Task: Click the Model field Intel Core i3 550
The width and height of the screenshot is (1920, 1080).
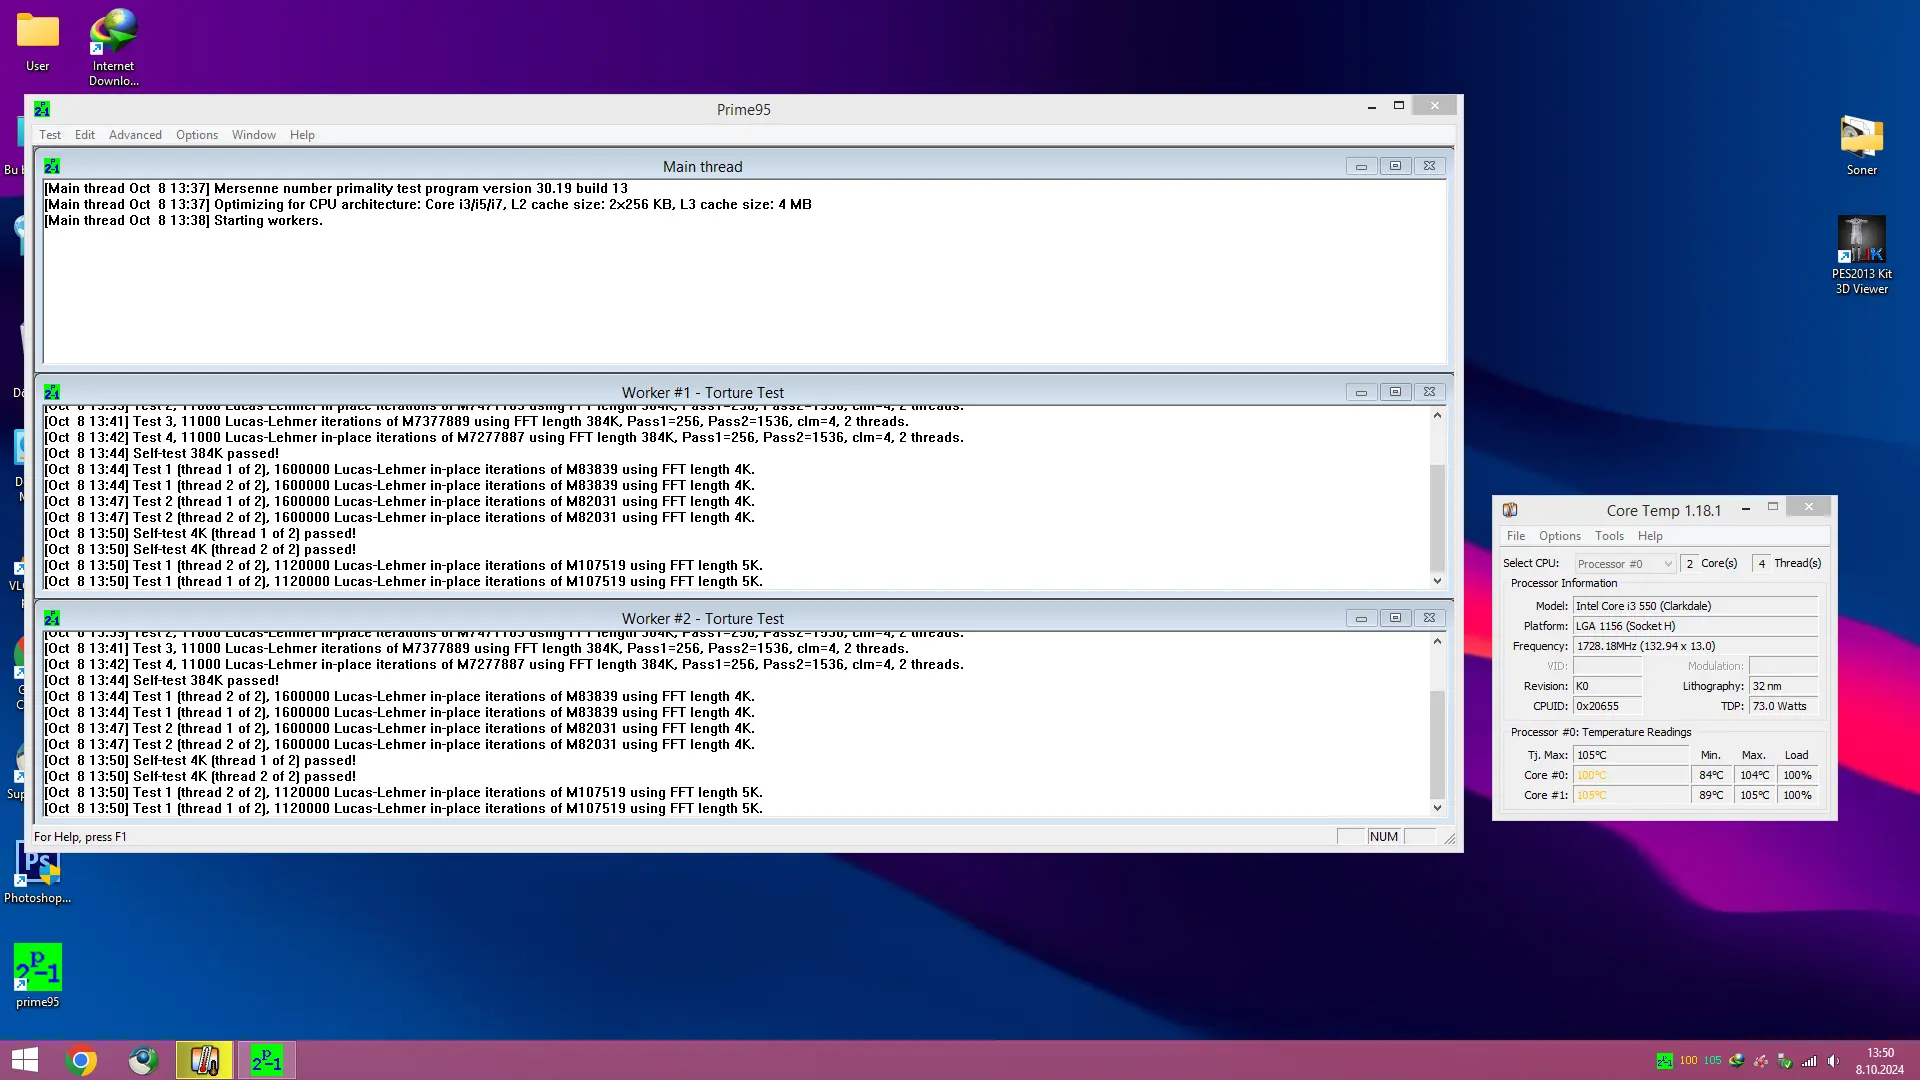Action: point(1695,606)
